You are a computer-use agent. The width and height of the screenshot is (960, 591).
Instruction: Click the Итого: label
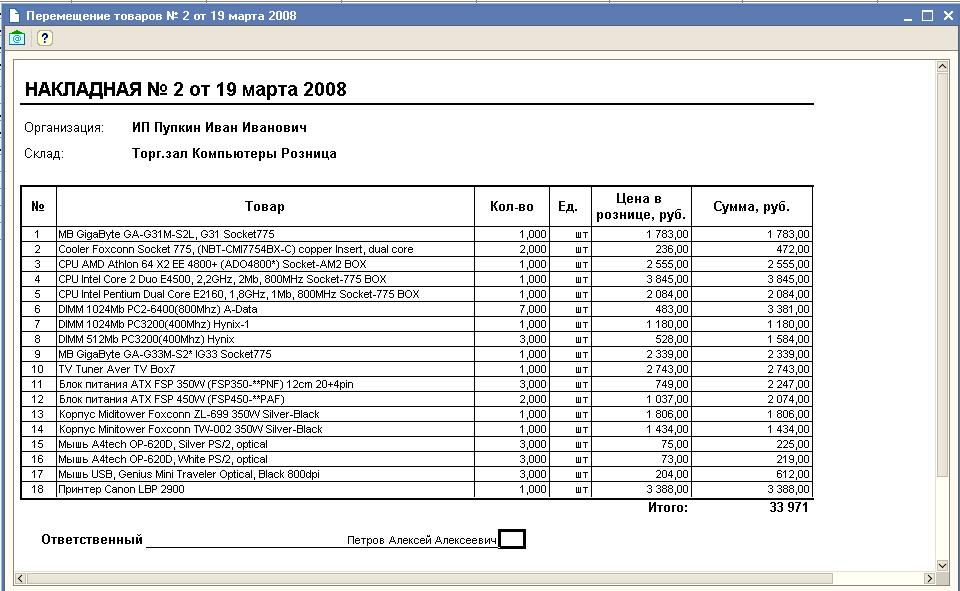(x=668, y=507)
